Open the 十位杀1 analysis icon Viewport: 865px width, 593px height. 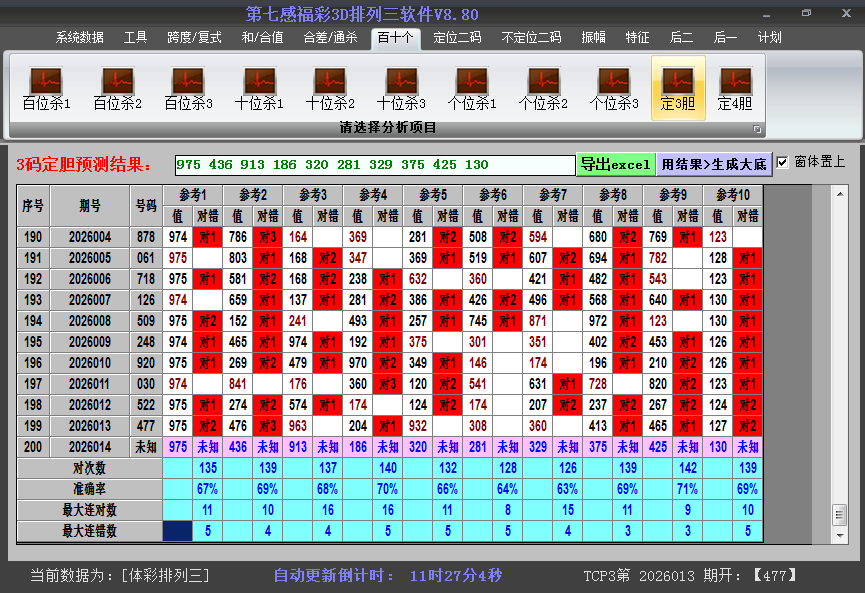[x=259, y=88]
